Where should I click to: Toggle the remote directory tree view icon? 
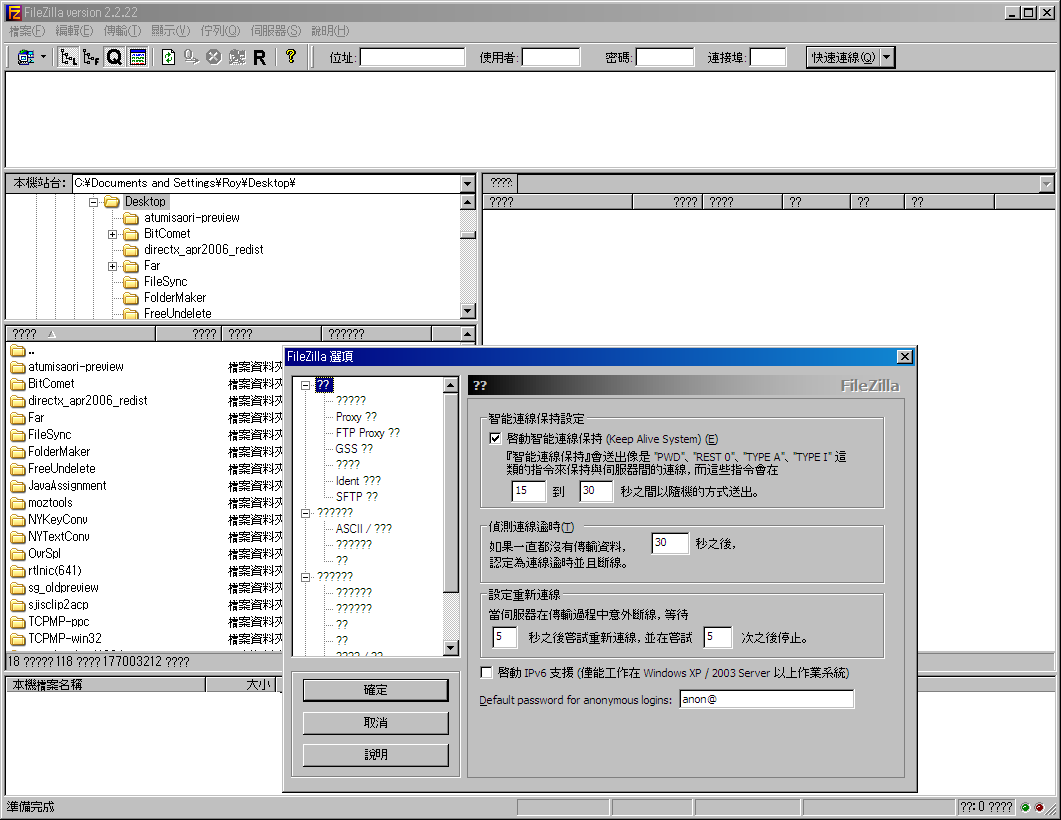(91, 57)
